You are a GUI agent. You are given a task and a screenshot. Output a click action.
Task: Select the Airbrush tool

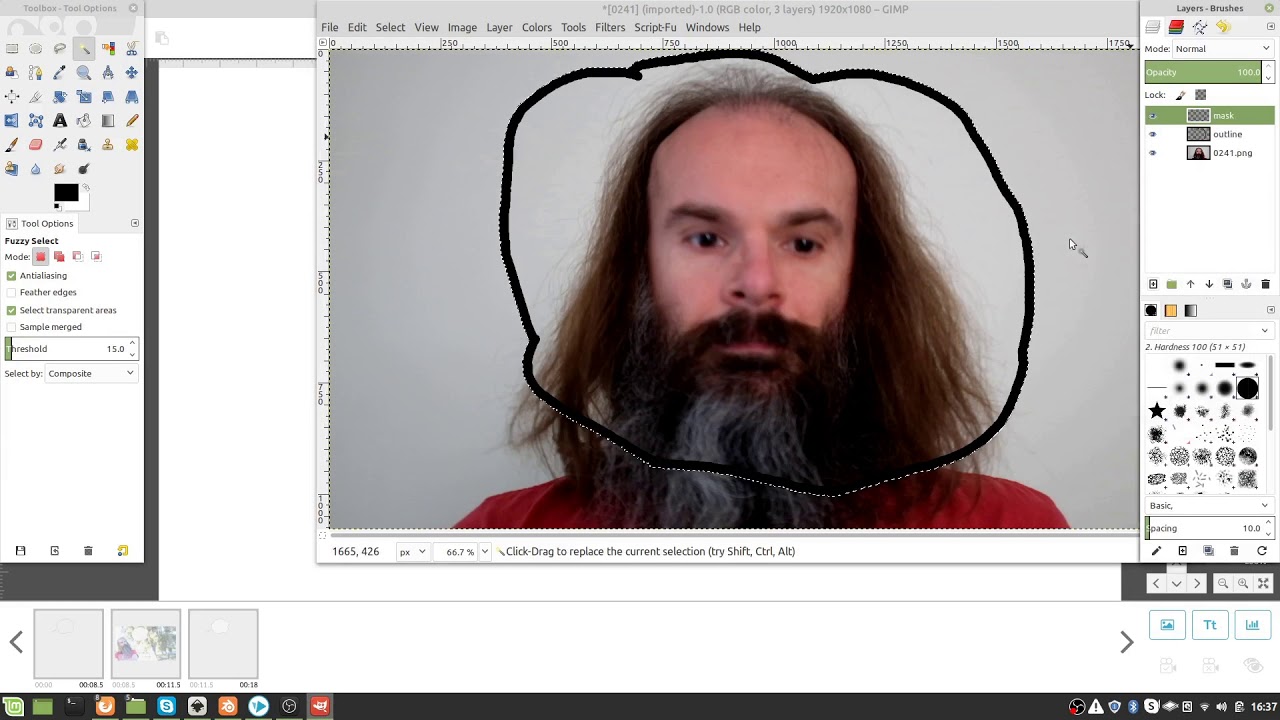point(60,144)
